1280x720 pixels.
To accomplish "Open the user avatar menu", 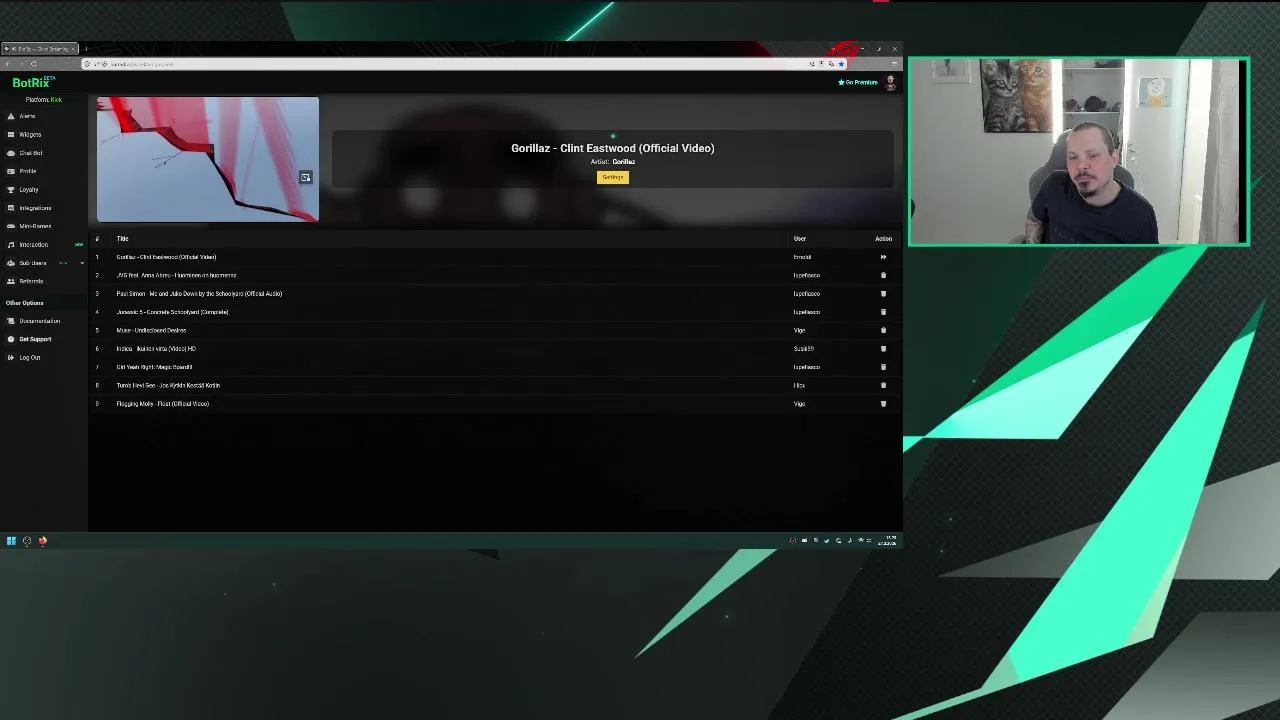I will coord(890,83).
